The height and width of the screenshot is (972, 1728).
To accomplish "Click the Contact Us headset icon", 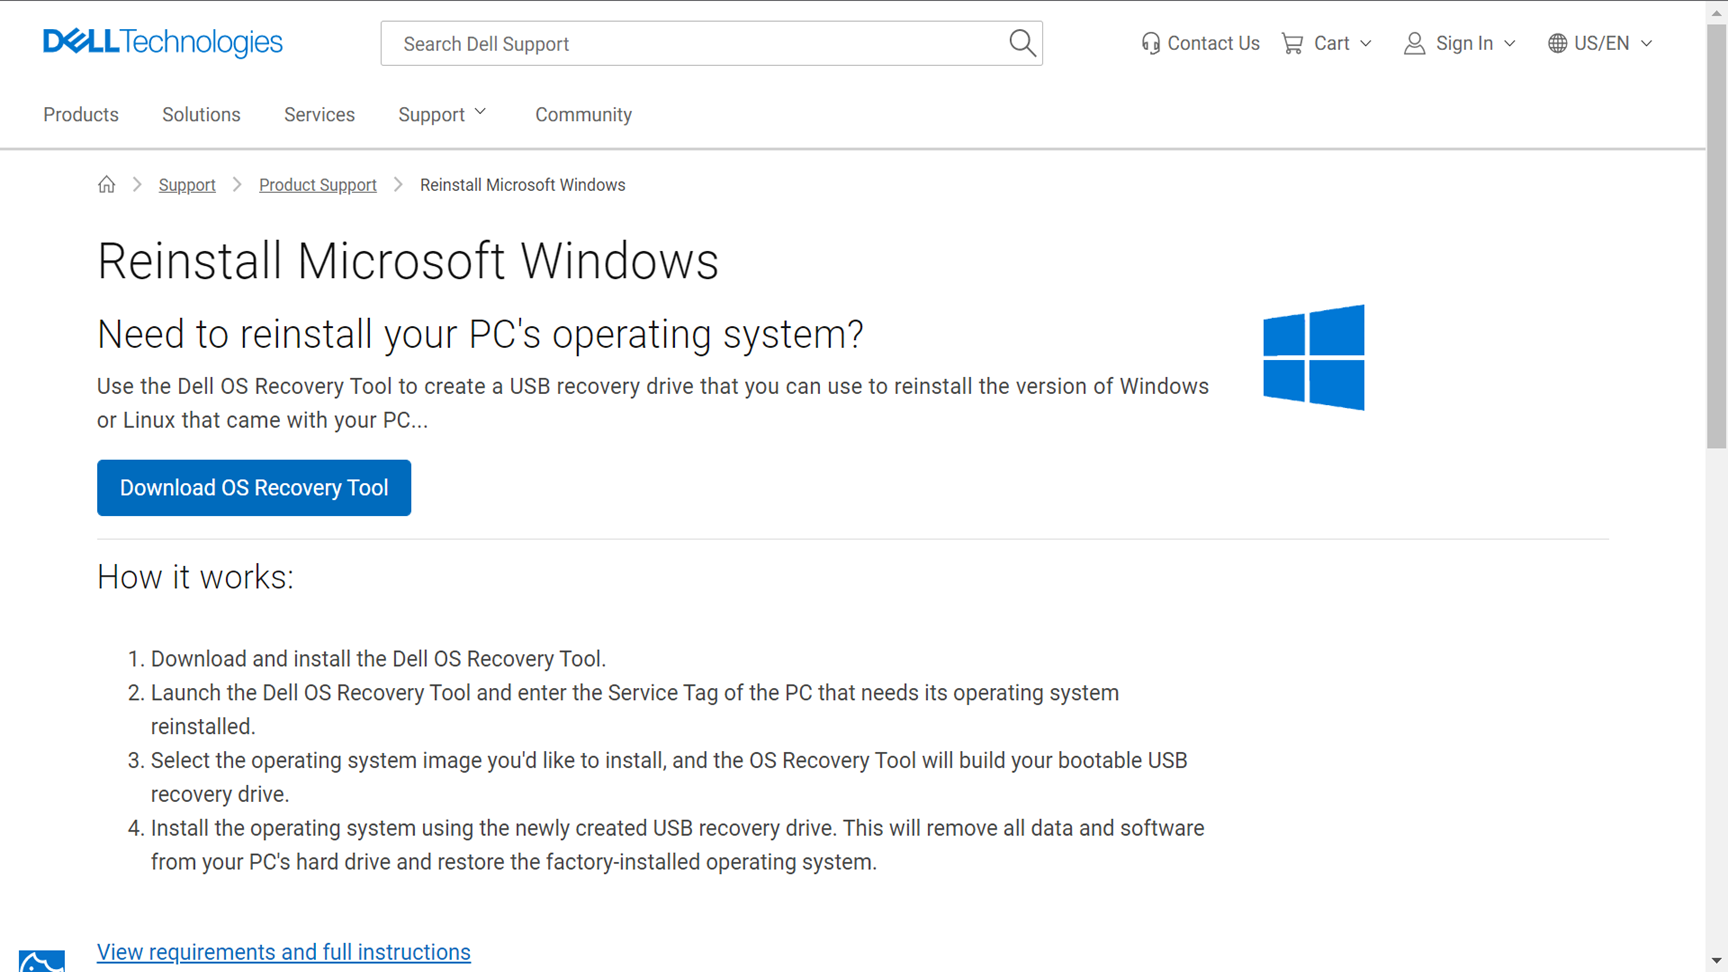I will click(x=1150, y=43).
